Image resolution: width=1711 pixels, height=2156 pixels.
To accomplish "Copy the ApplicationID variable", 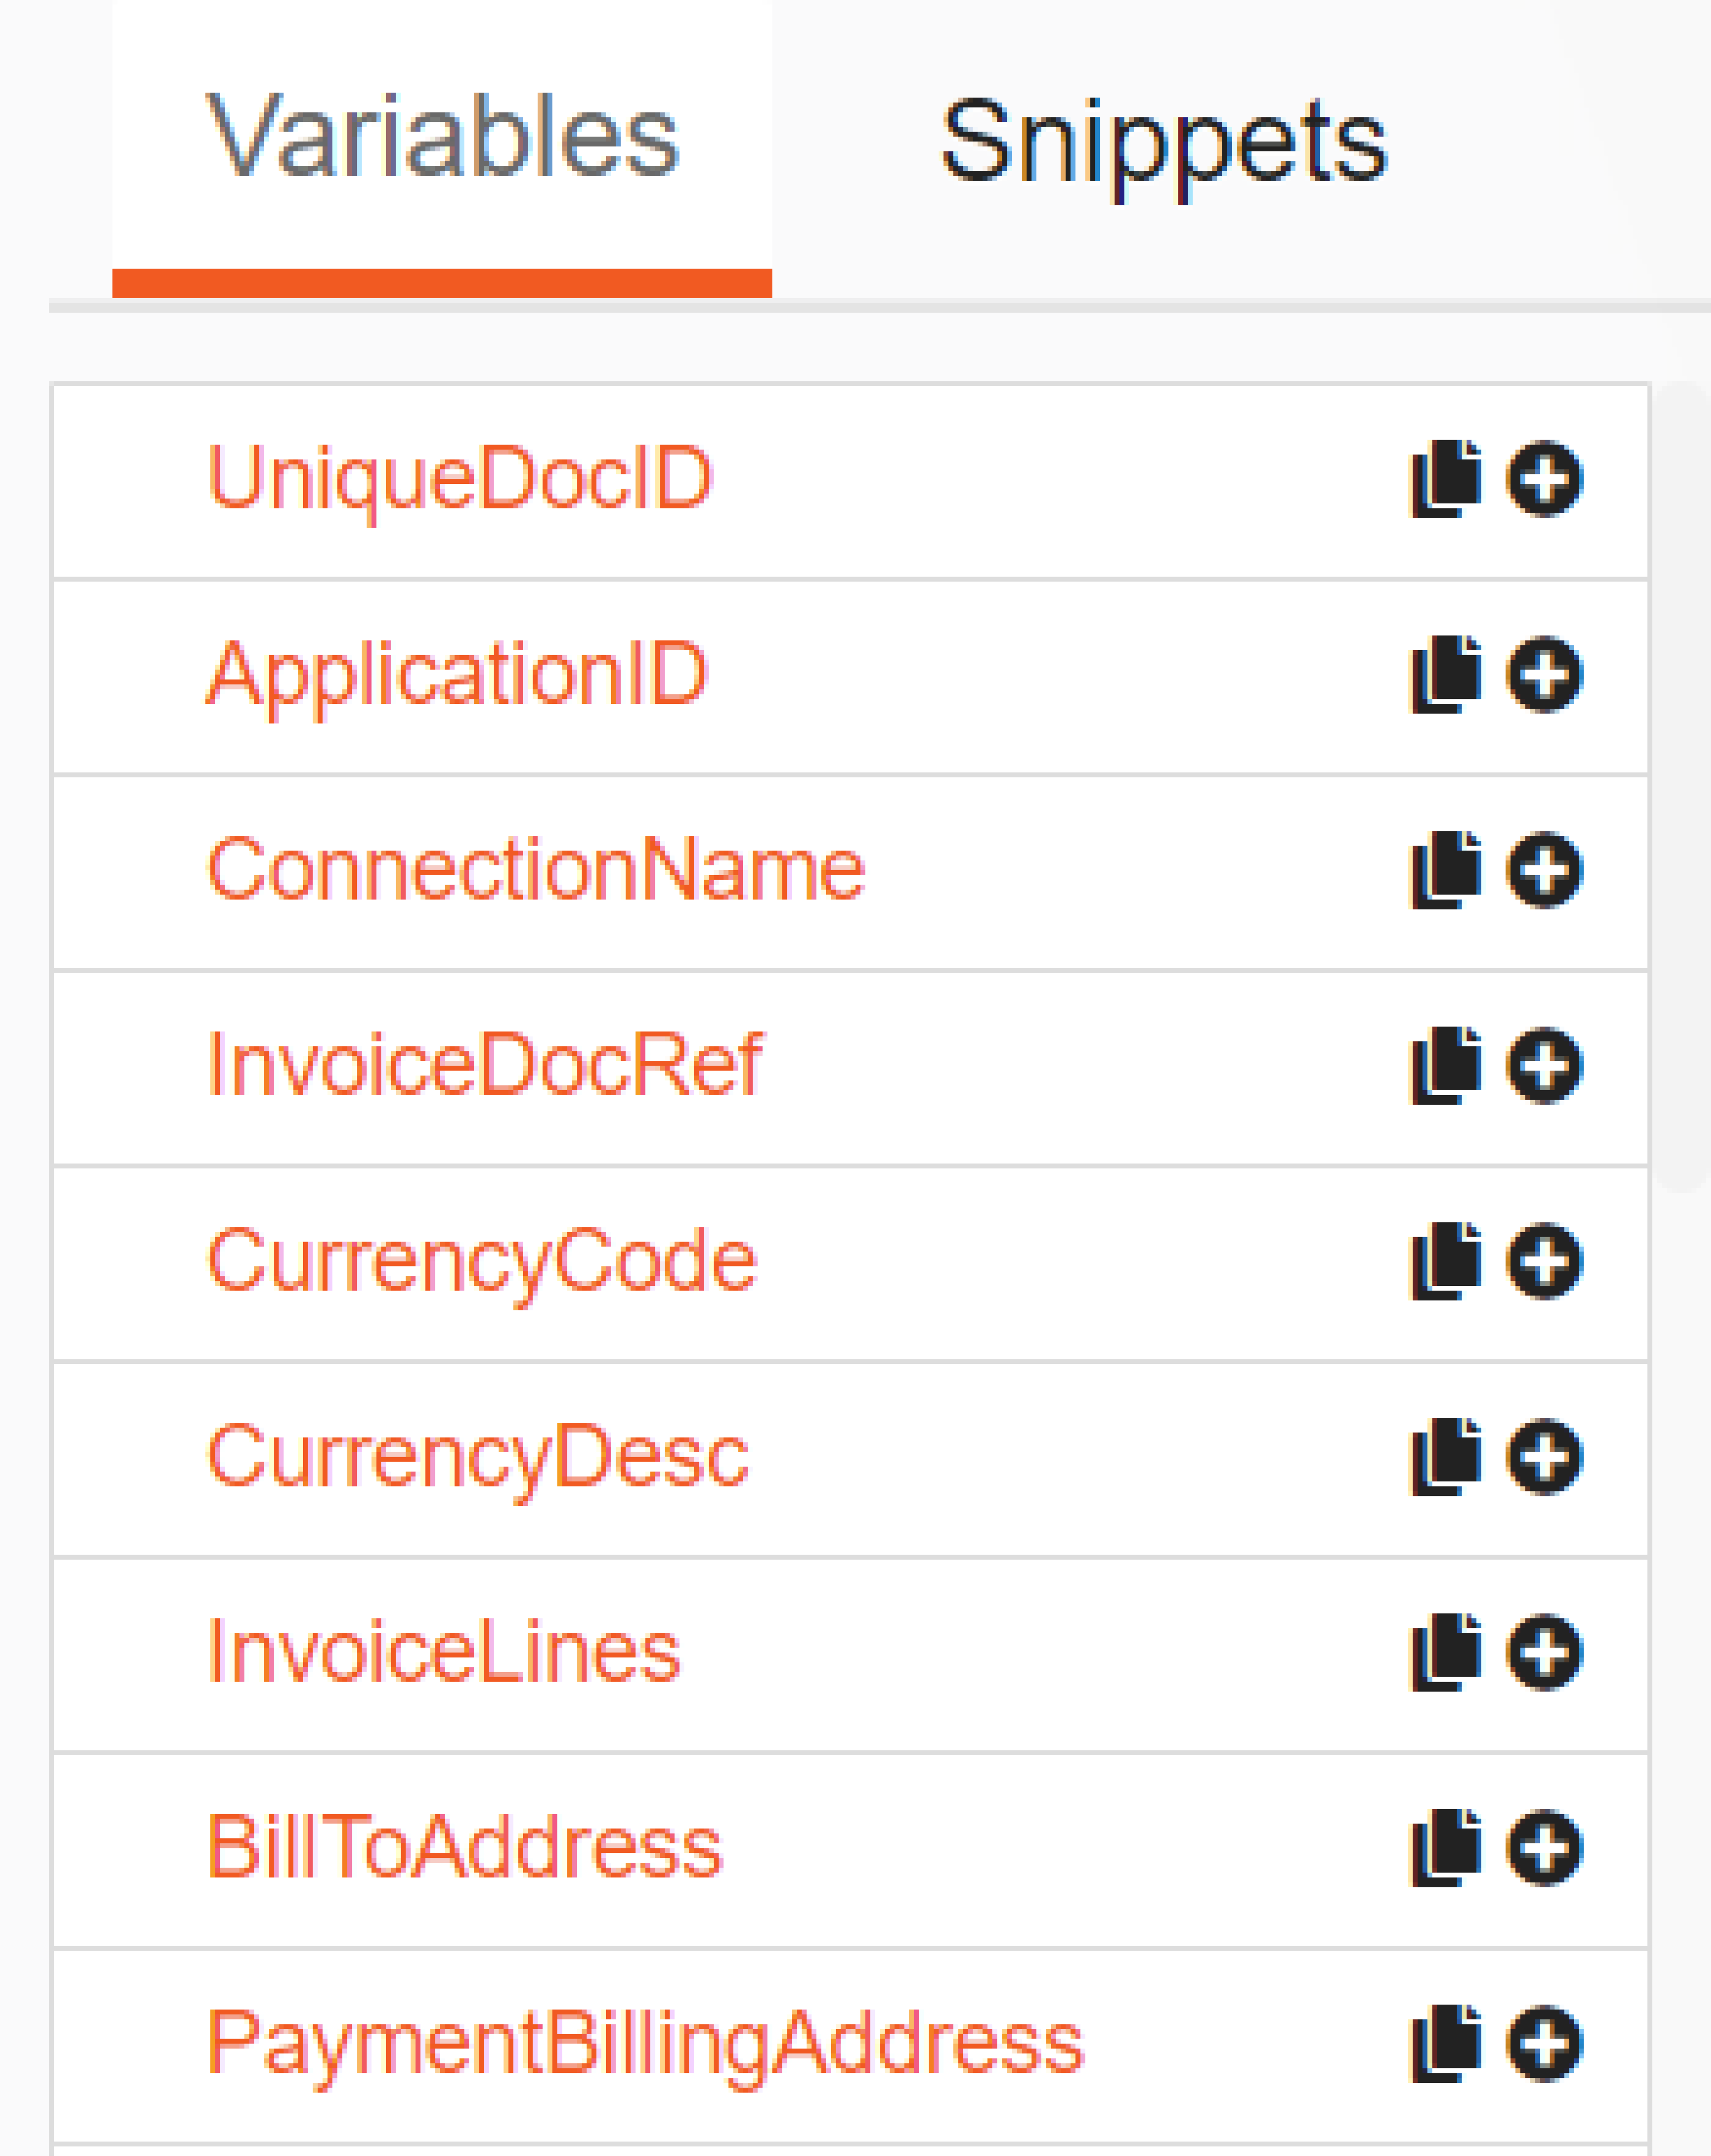I will [x=1445, y=675].
